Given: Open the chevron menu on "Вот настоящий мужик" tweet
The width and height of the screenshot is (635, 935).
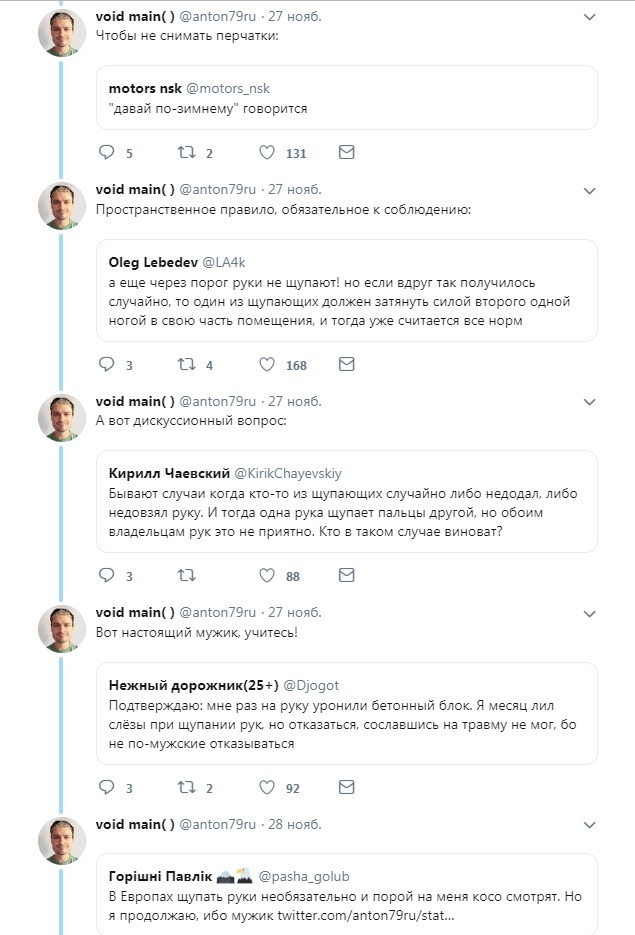Looking at the screenshot, I should [589, 613].
